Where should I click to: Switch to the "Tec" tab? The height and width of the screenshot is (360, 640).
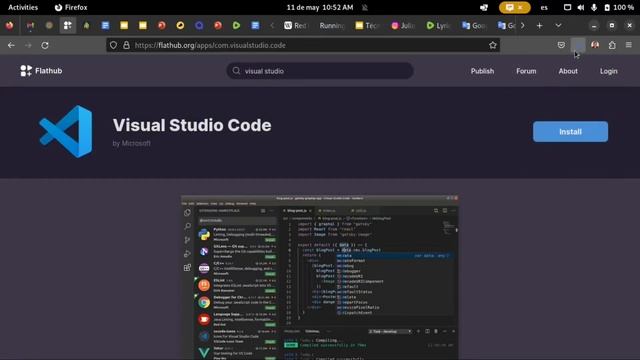pyautogui.click(x=368, y=25)
